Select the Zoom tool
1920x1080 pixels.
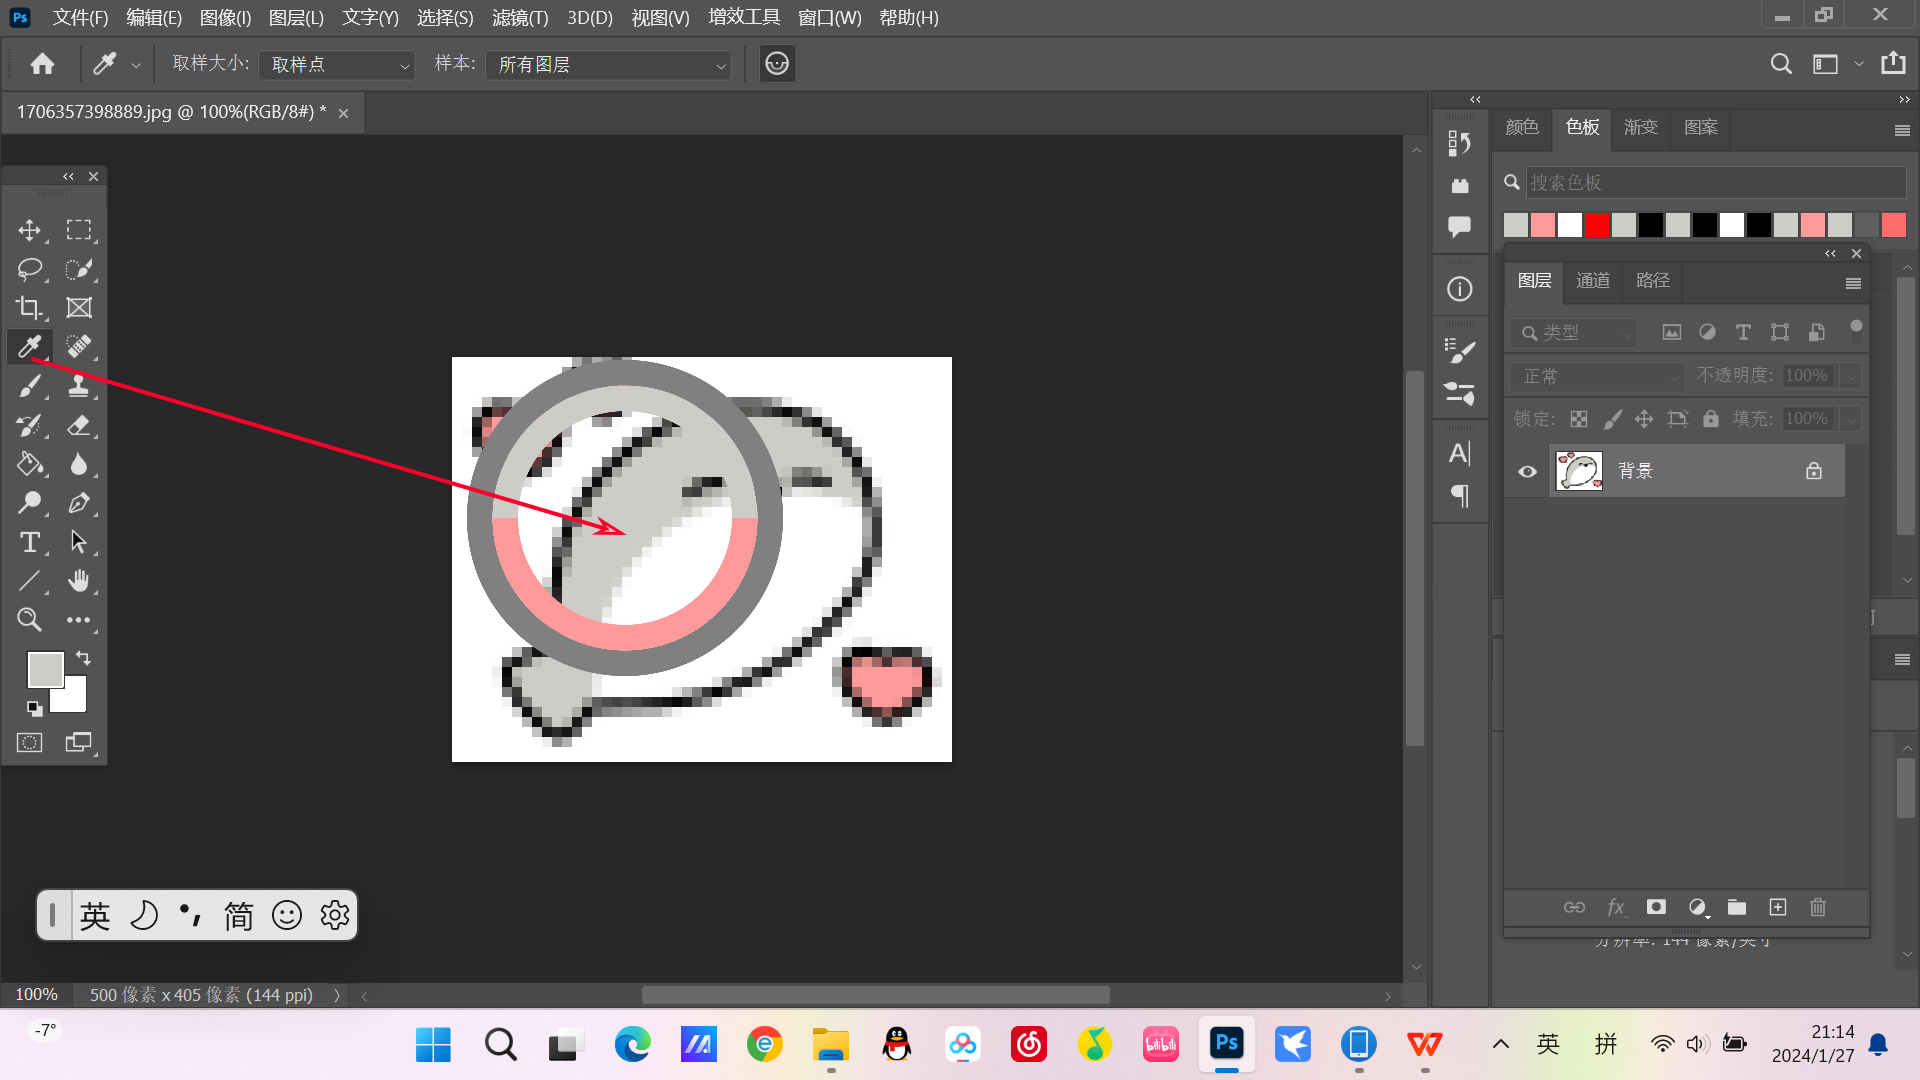click(30, 620)
